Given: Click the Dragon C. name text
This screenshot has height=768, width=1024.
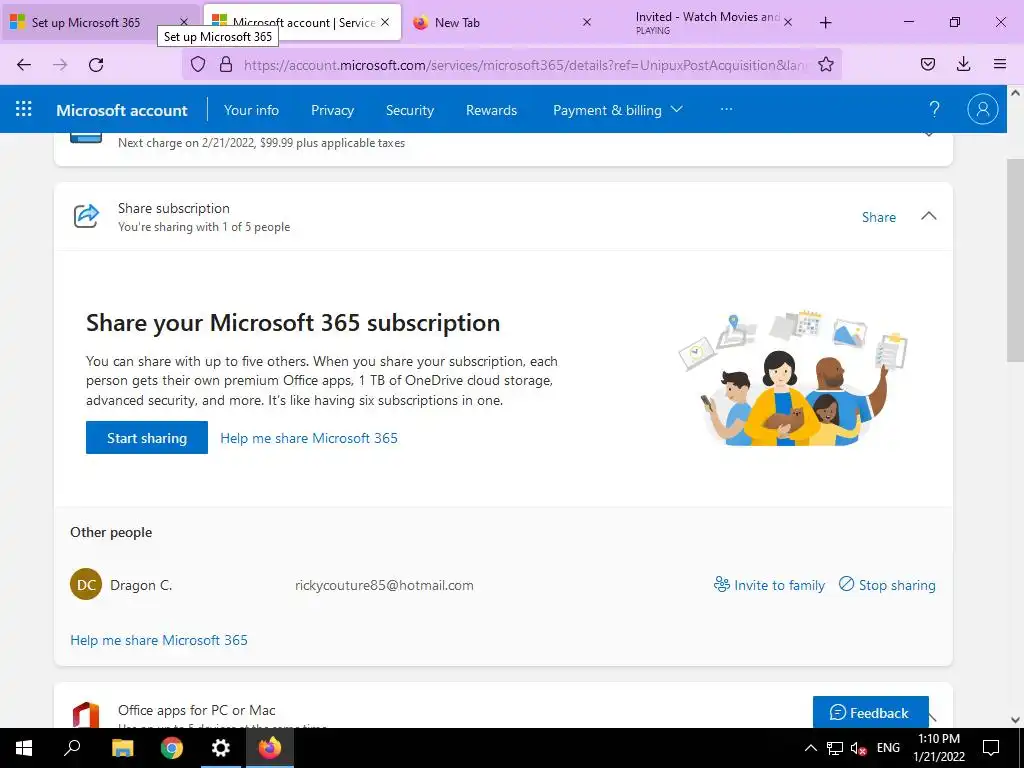Looking at the screenshot, I should [x=141, y=585].
